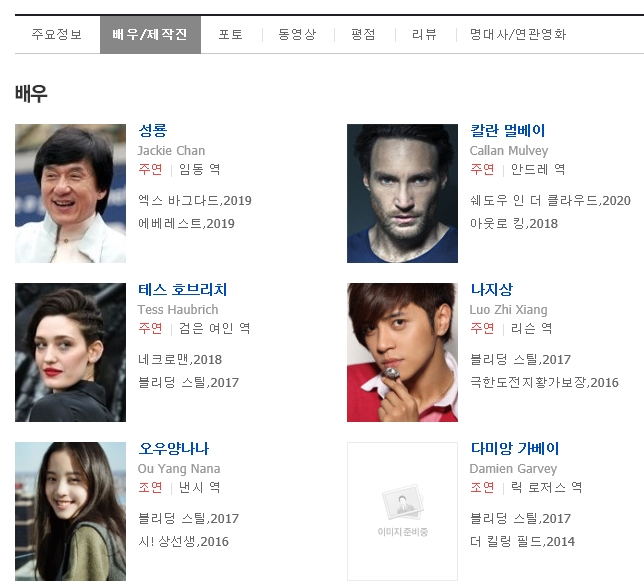Screen dimensions: 644x588
Task: Open the Ou Yang Nana photo thumbnail
Action: (71, 511)
